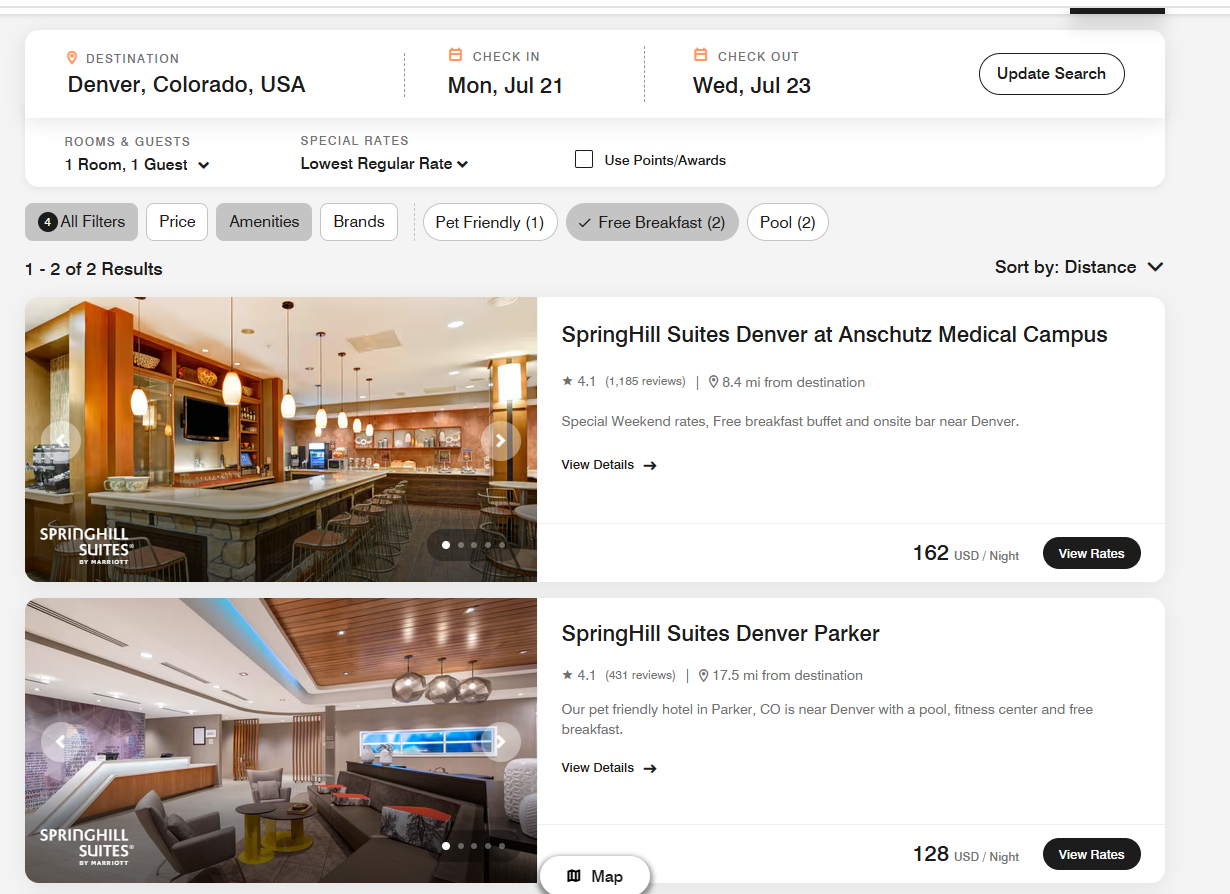Deselect the Free Breakfast (2) filter
The height and width of the screenshot is (894, 1230).
[x=652, y=222]
